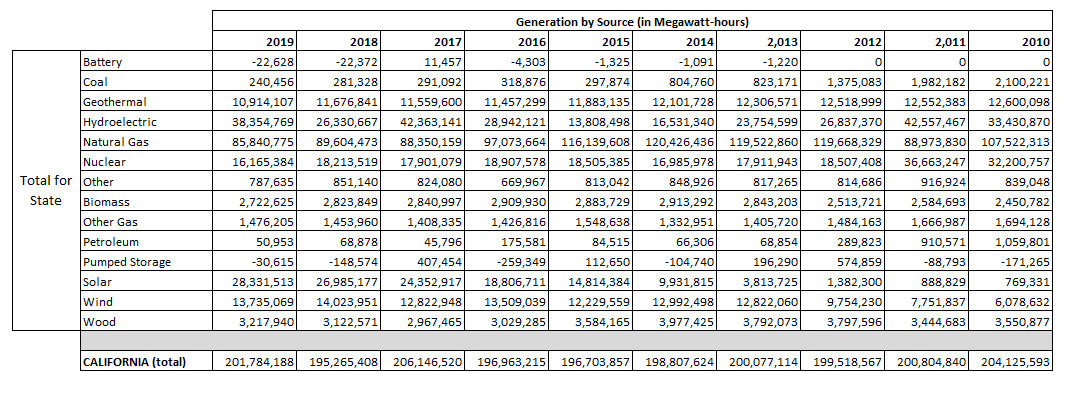Screen dimensions: 1071x395
Task: Click Pumped Storage value for 2018
Action: coord(338,262)
